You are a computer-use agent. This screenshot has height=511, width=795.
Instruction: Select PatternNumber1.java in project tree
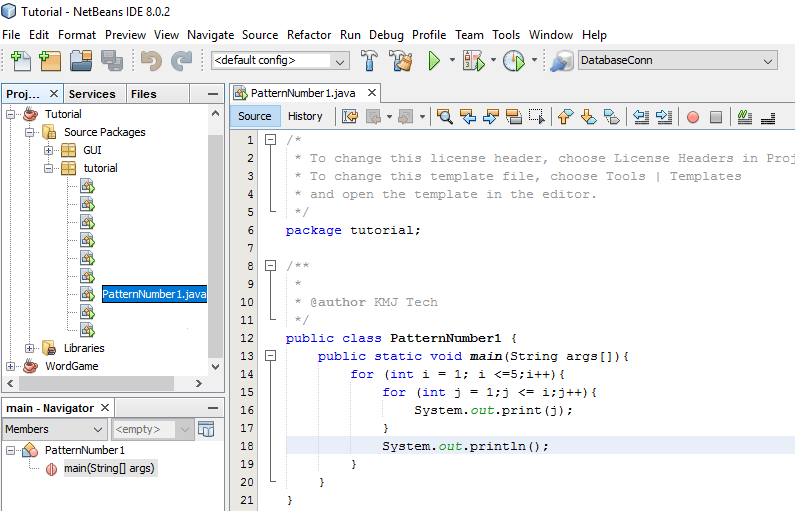click(x=154, y=294)
